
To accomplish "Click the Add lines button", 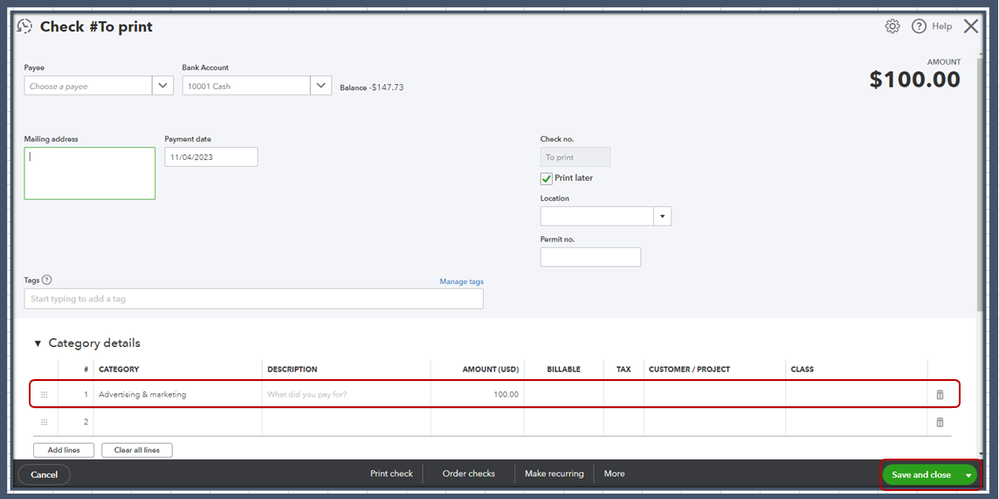I will coord(64,450).
